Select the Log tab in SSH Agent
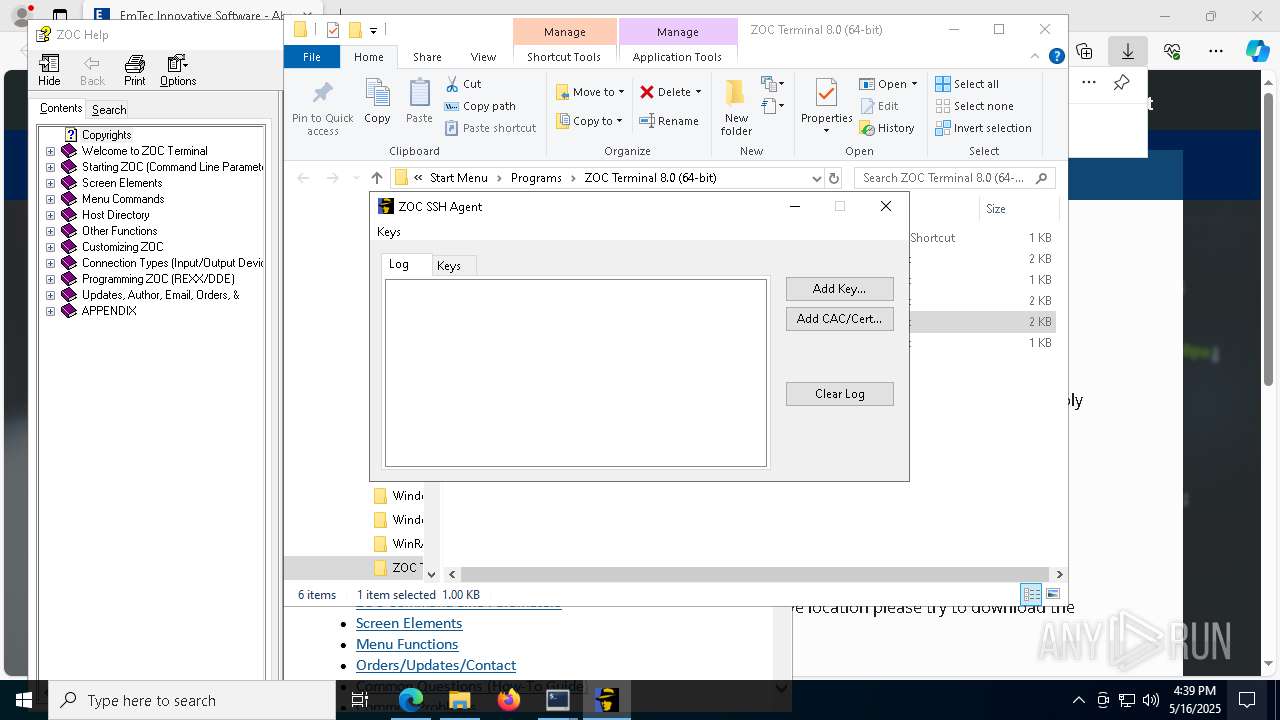 click(x=399, y=264)
